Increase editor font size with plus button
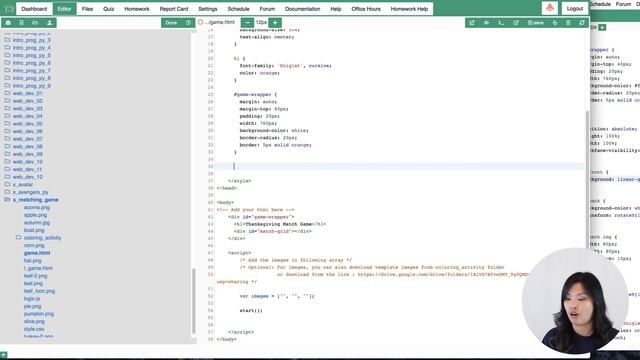The width and height of the screenshot is (640, 360). [275, 22]
